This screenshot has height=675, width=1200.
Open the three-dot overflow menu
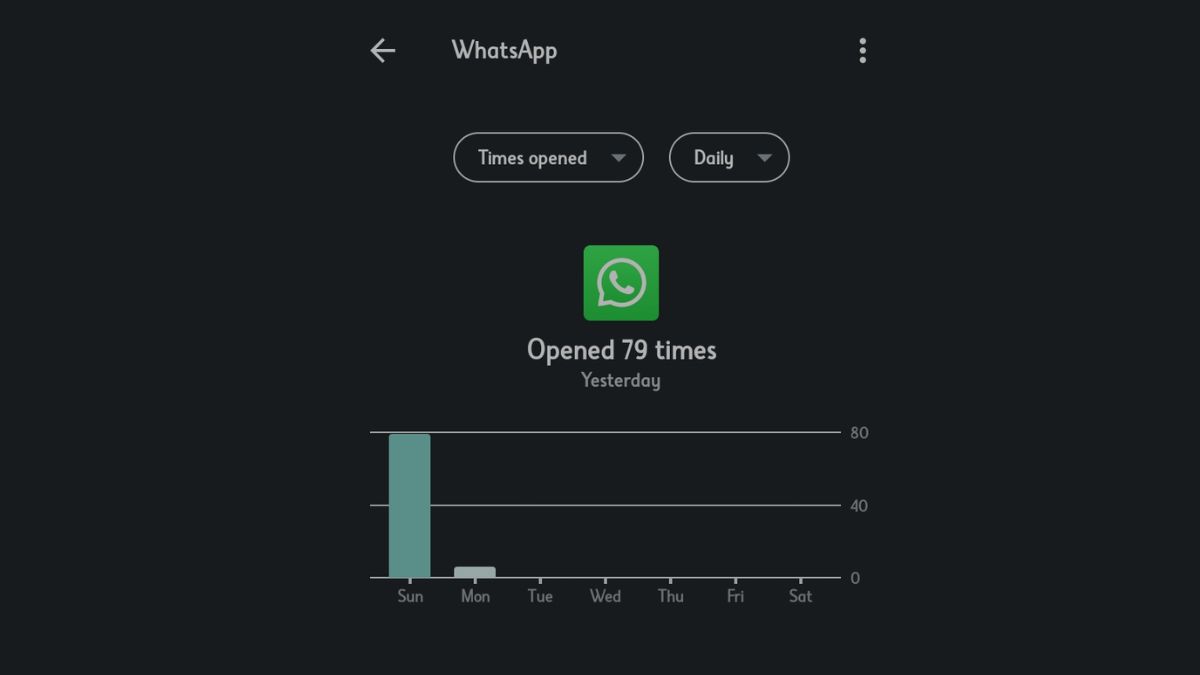[x=862, y=51]
